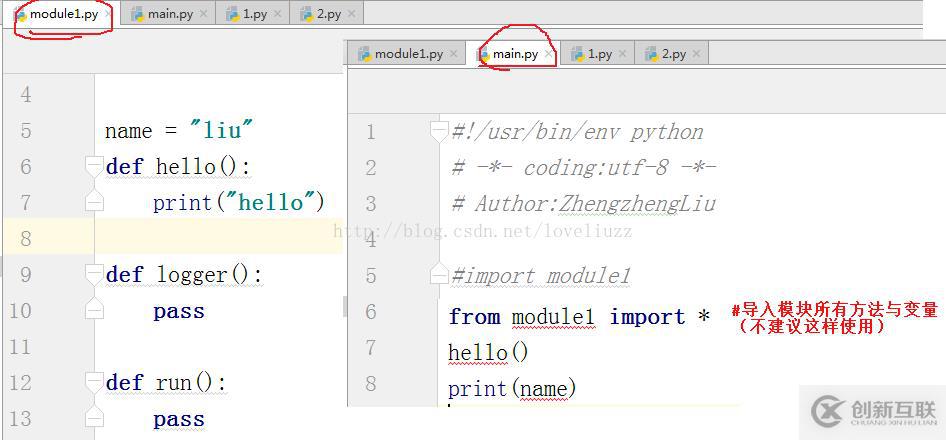Viewport: 946px width, 440px height.
Task: Click Python icon on right 1.py tab
Action: click(578, 54)
